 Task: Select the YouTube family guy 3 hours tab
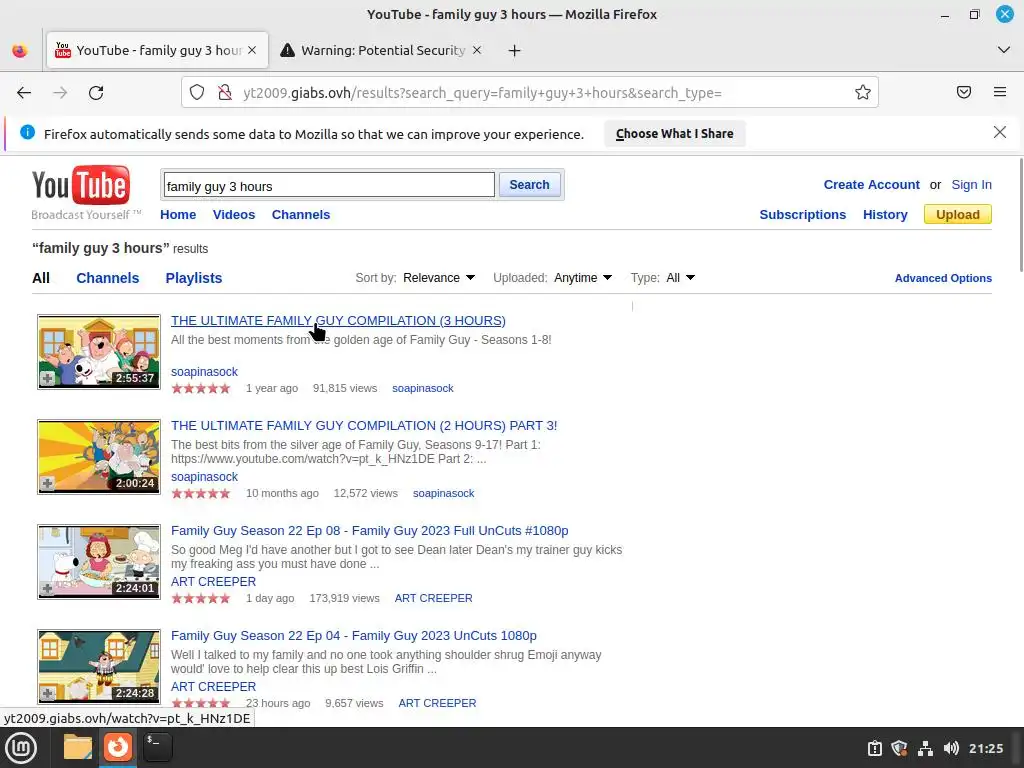tap(157, 50)
